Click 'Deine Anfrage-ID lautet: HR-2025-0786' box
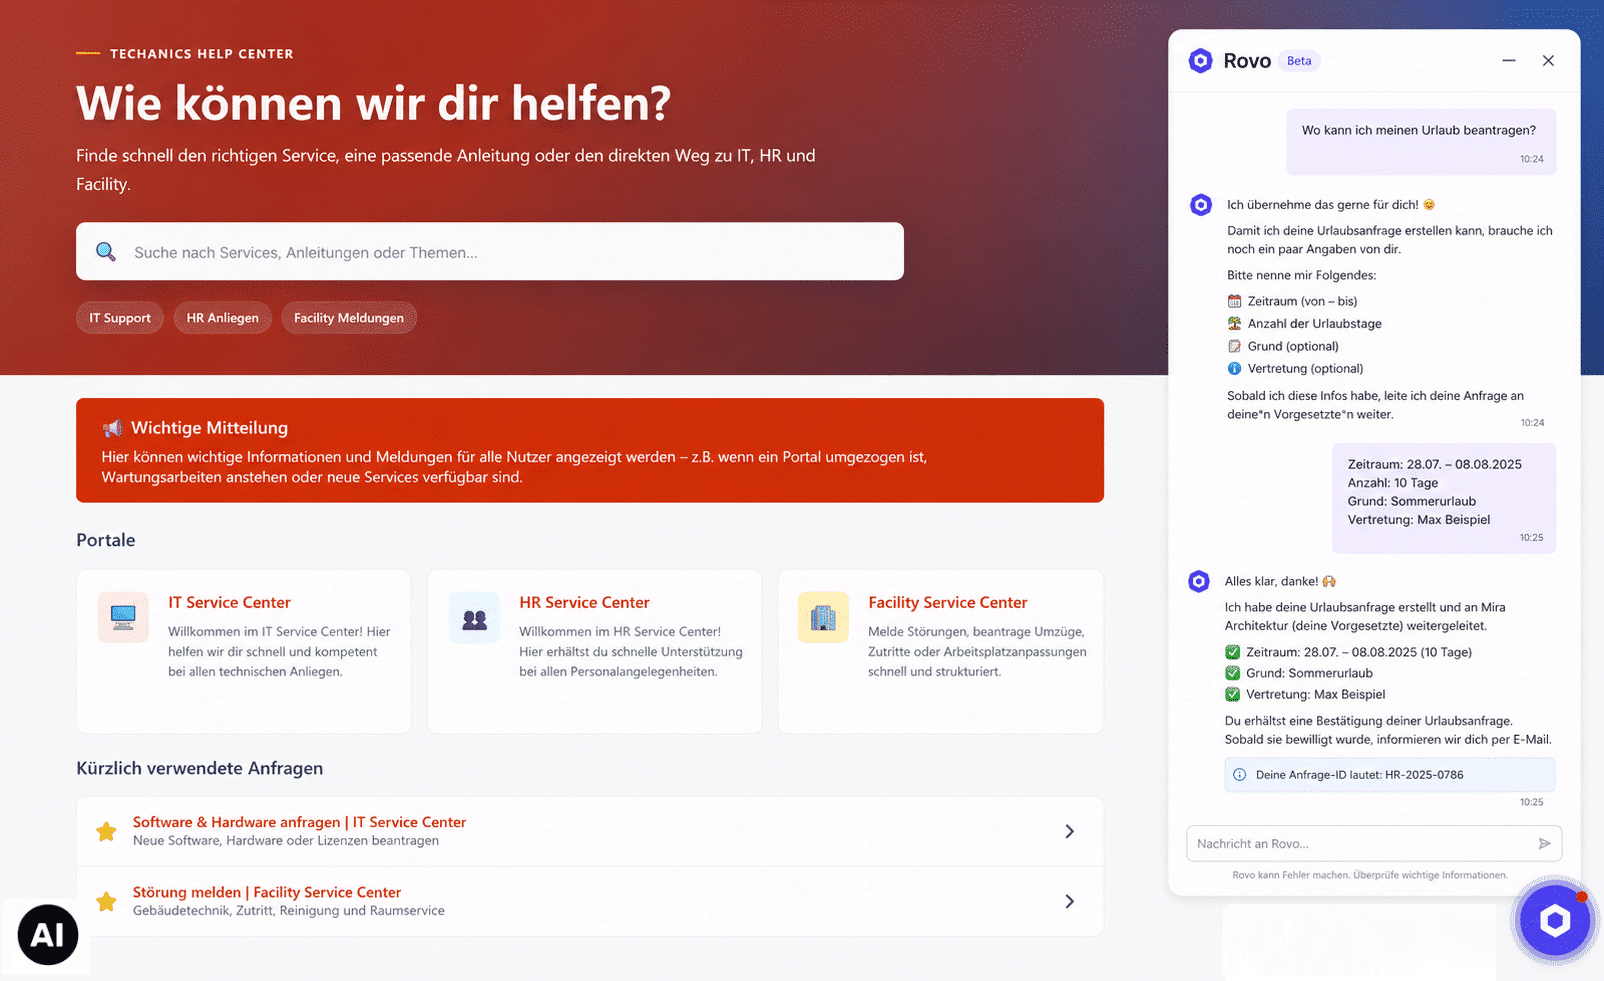The width and height of the screenshot is (1604, 981). (x=1389, y=775)
